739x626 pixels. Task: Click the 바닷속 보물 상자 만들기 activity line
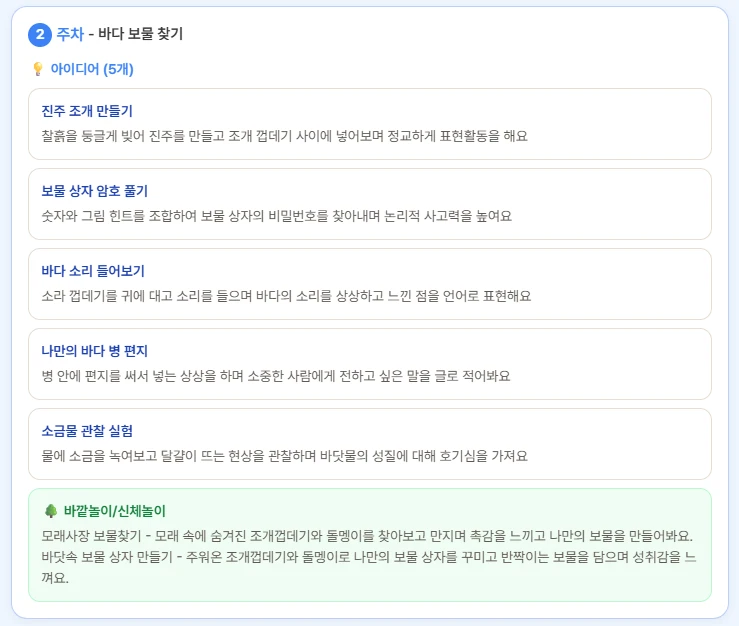369,567
